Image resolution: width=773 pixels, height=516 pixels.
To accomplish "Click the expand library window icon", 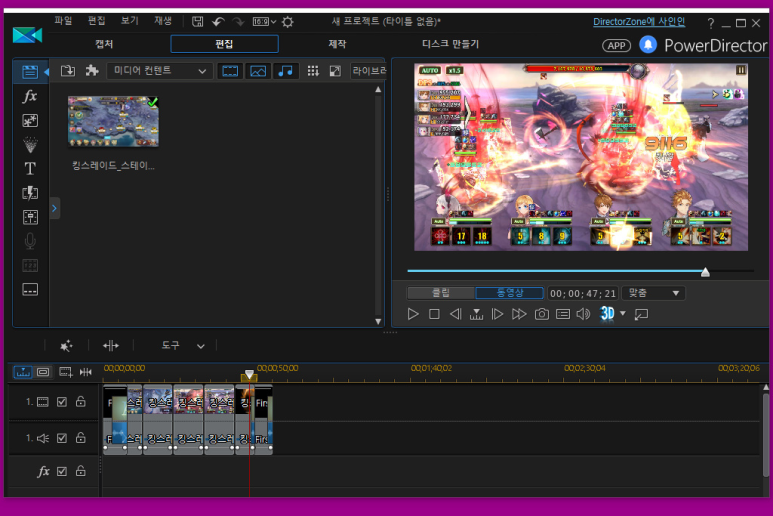I will click(335, 71).
